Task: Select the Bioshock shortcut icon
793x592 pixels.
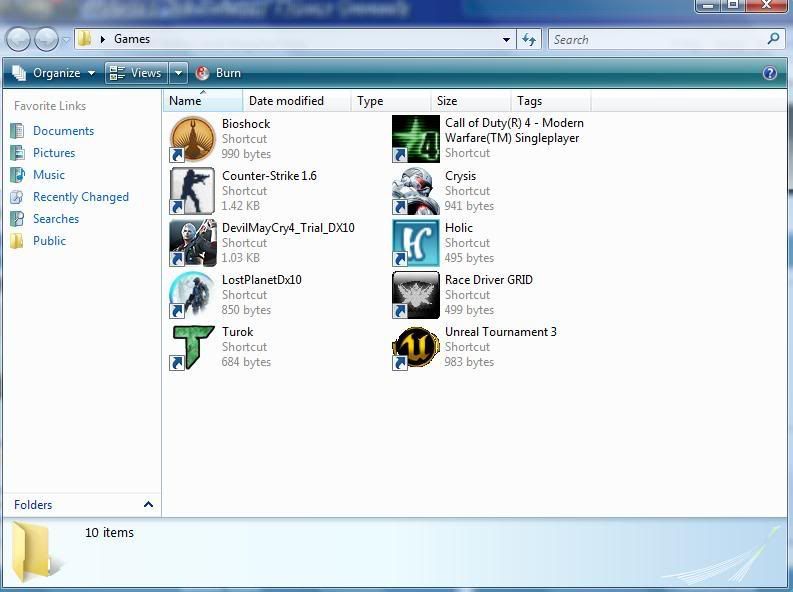Action: point(192,139)
